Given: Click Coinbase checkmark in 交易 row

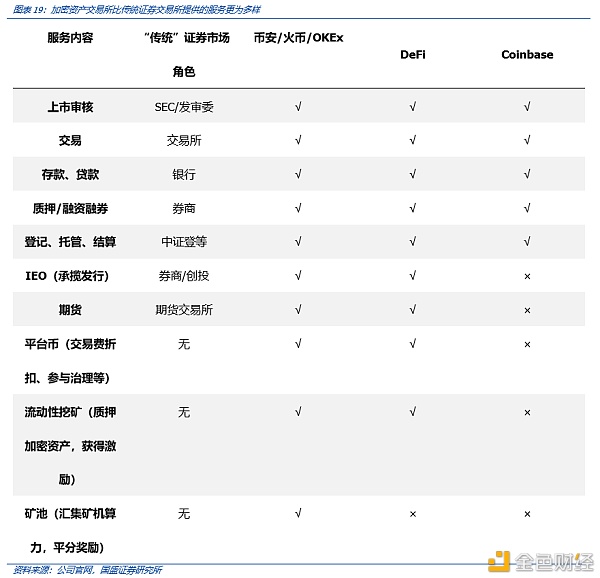Looking at the screenshot, I should click(527, 140).
